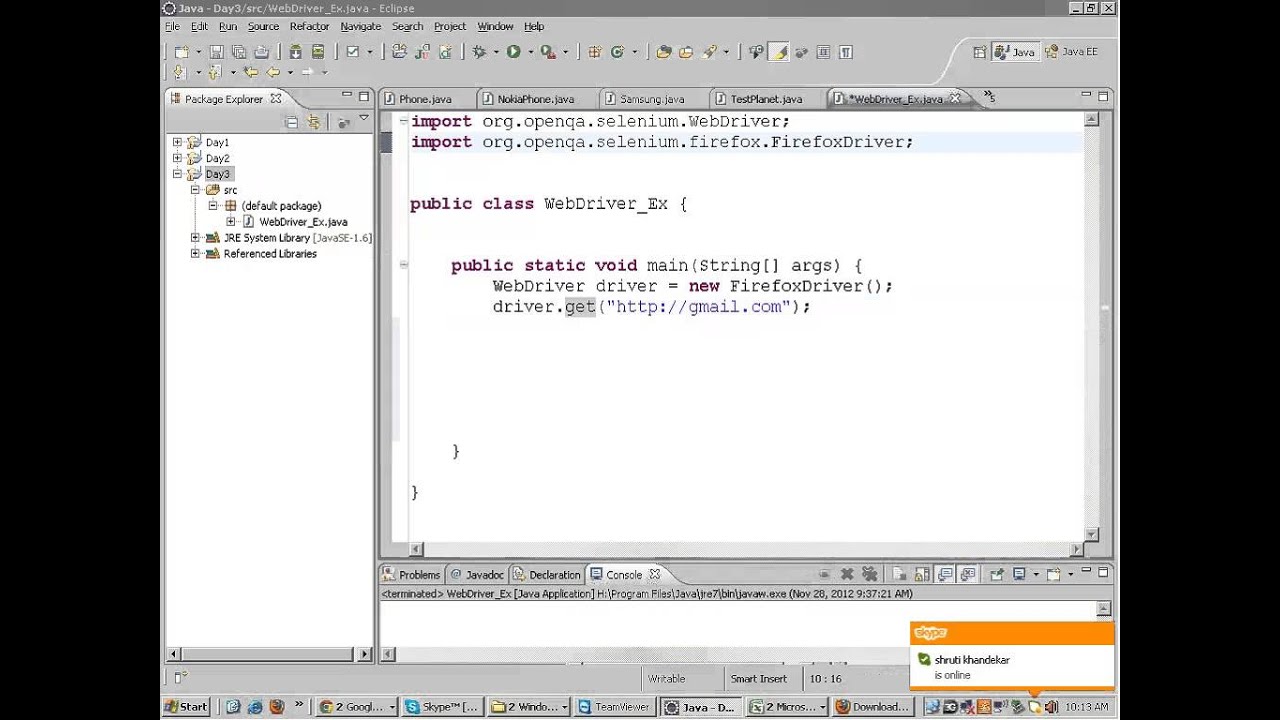Select WebDriver_Ex.java in Package Explorer

[303, 222]
